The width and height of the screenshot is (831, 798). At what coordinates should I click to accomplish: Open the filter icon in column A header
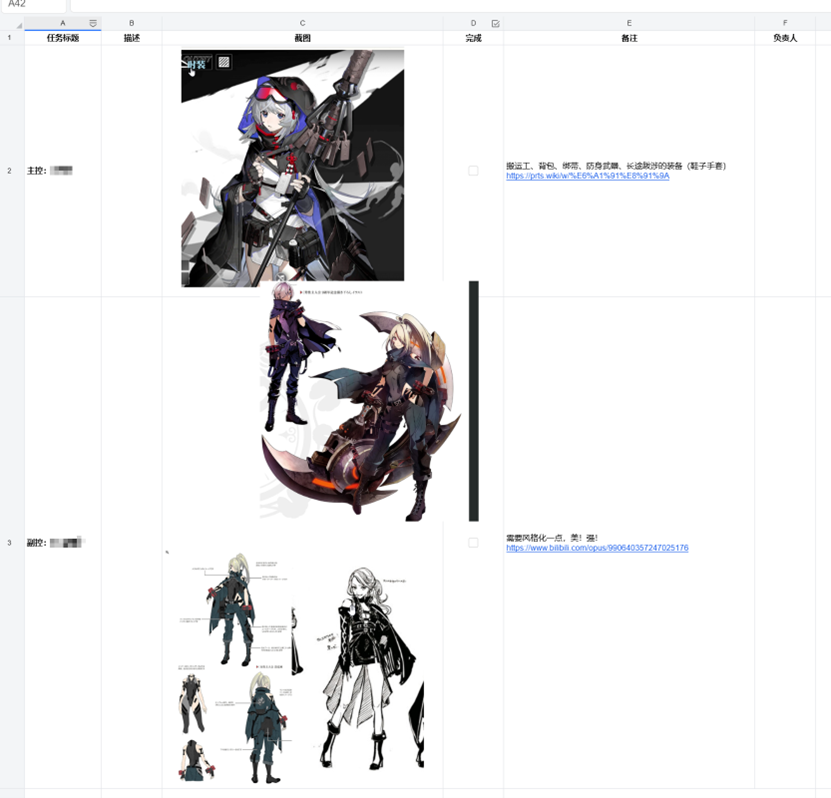93,23
